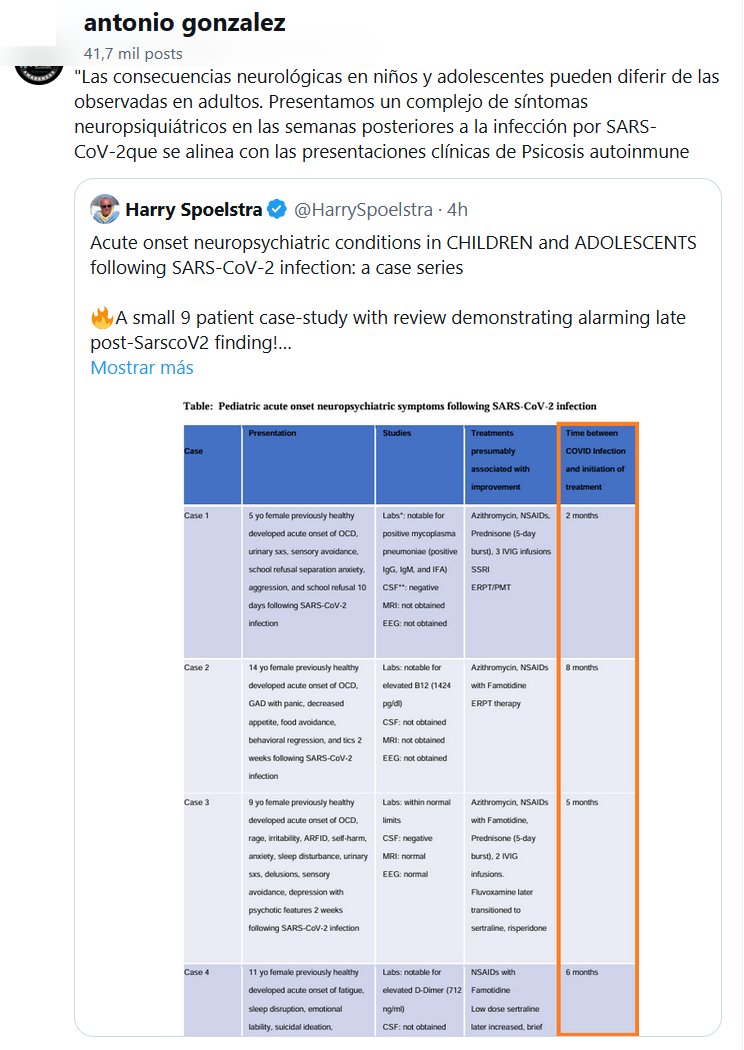Open the 4h timestamp of quoted post

click(x=455, y=210)
